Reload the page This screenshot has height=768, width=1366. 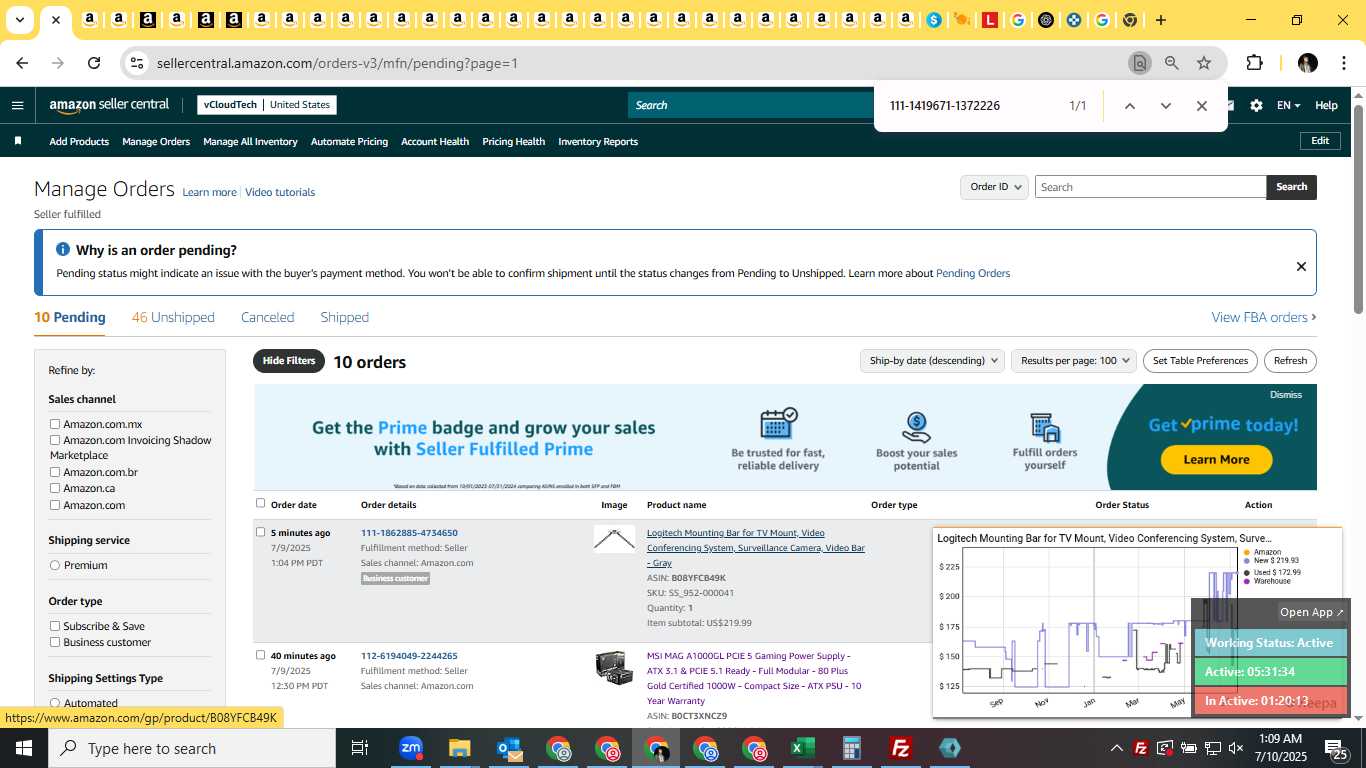click(94, 63)
